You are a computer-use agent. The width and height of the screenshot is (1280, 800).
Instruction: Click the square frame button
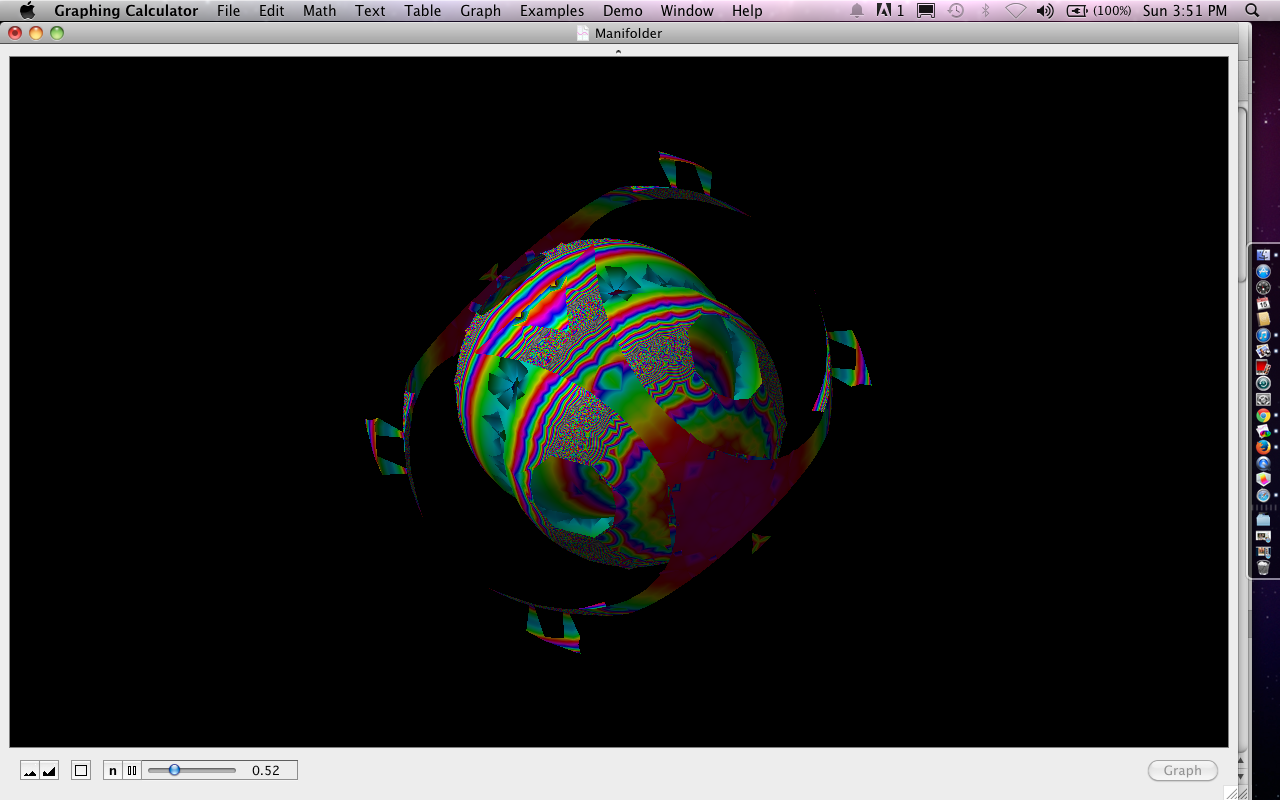[82, 770]
